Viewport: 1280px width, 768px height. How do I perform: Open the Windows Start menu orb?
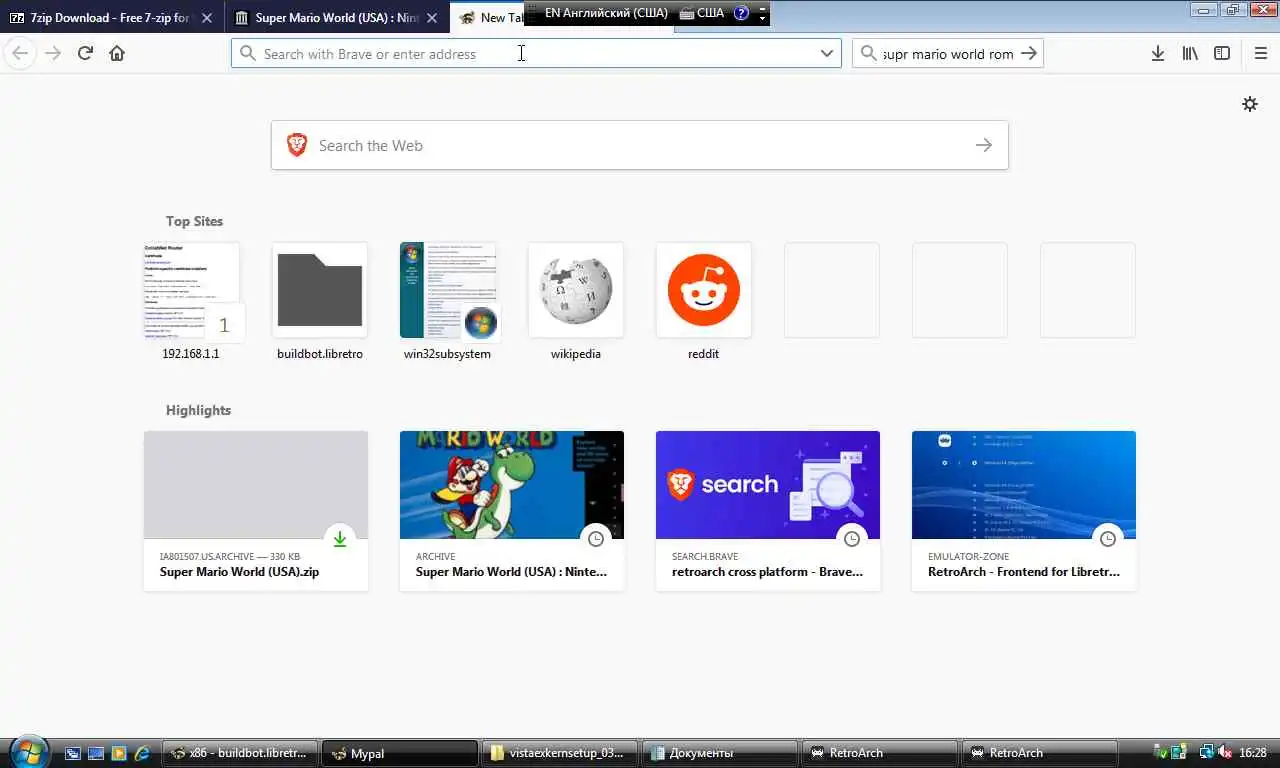[27, 752]
